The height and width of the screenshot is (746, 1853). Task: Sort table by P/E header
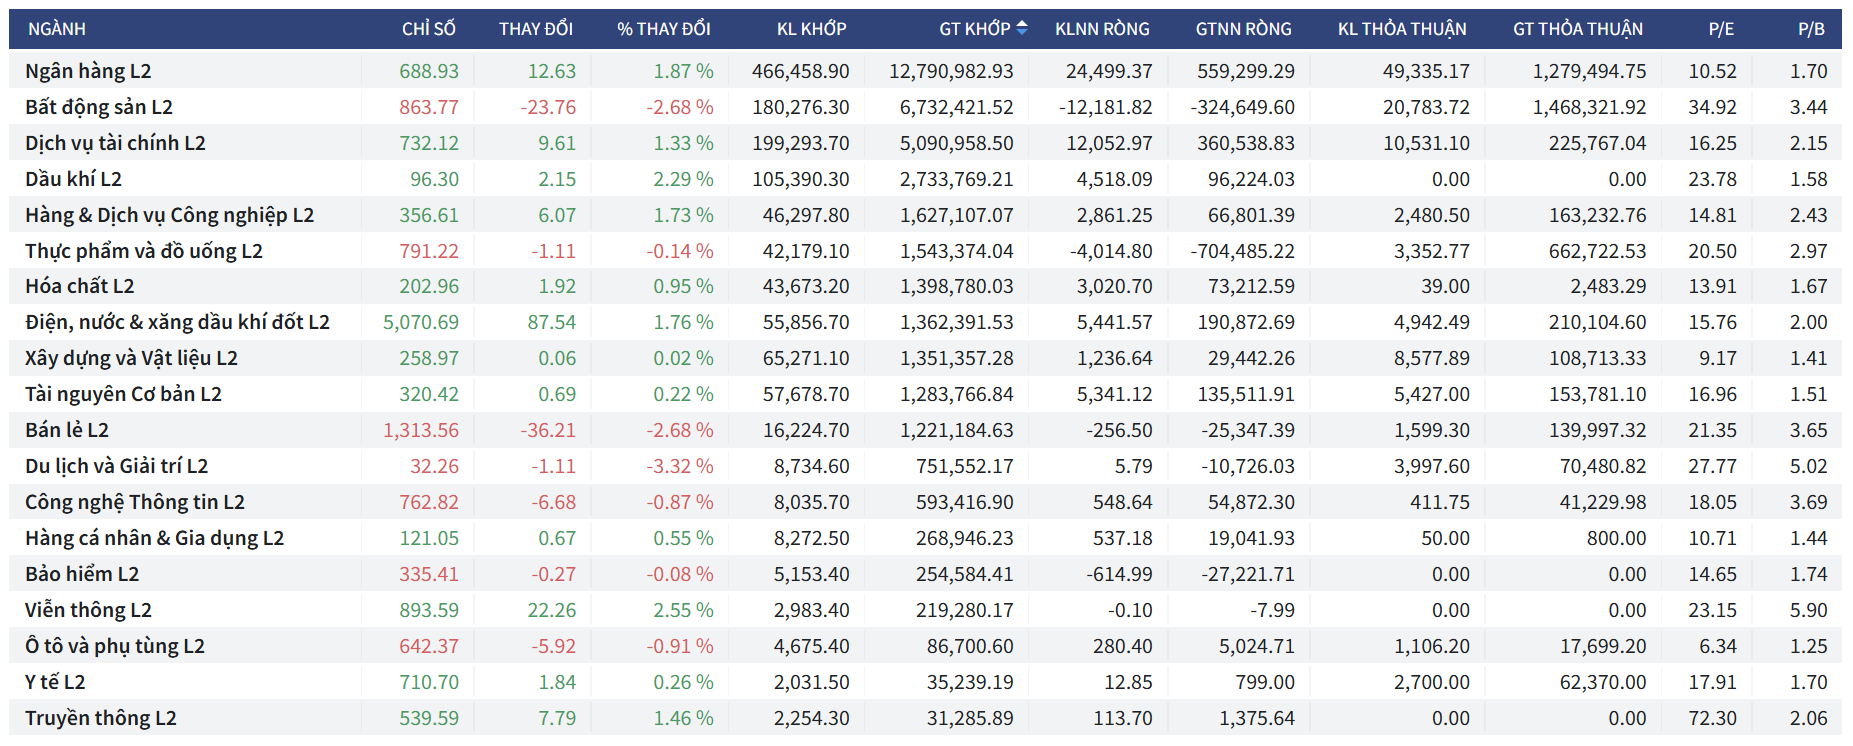tap(1720, 29)
